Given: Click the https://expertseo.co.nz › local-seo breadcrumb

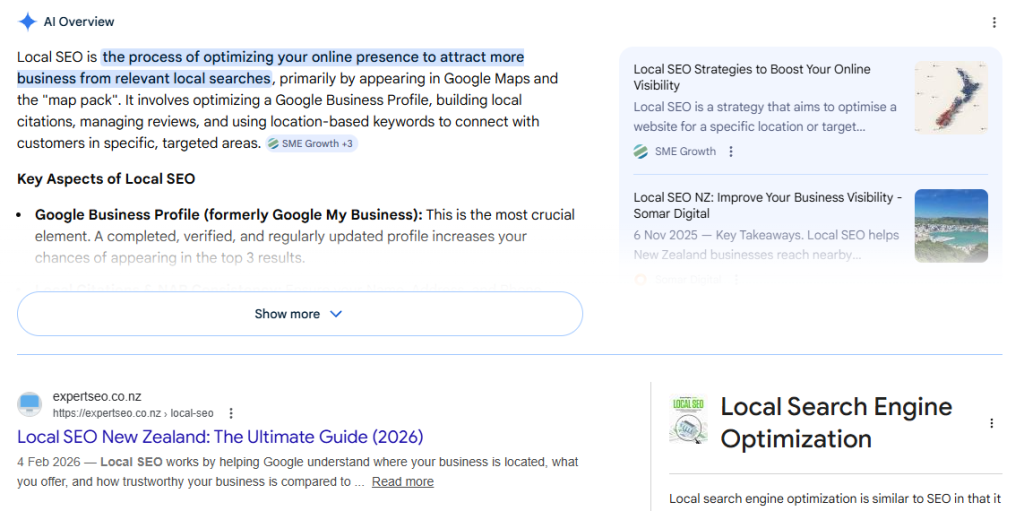Looking at the screenshot, I should tap(133, 413).
